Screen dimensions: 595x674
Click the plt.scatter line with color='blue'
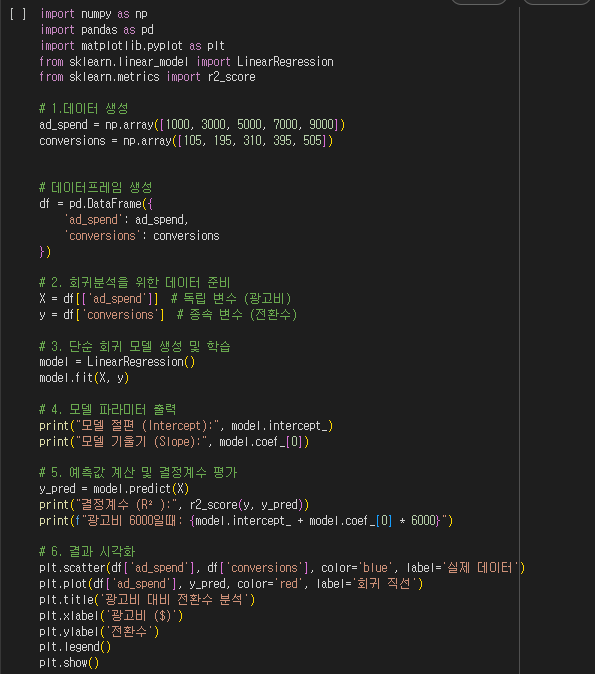(x=282, y=568)
